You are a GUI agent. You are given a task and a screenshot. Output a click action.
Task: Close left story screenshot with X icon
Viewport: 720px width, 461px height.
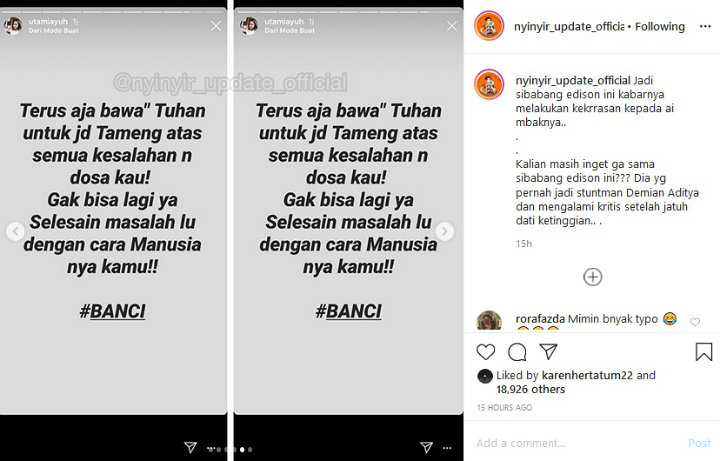[x=216, y=26]
